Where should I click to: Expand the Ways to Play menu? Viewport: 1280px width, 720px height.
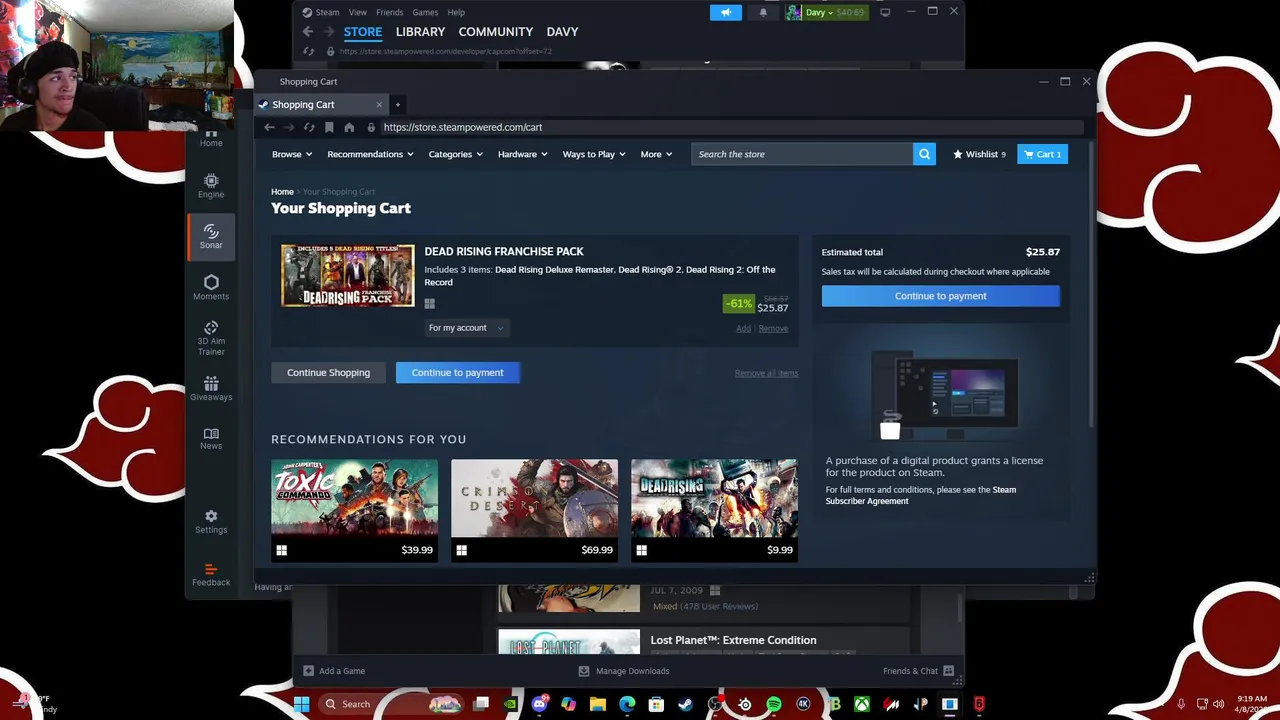pos(594,154)
